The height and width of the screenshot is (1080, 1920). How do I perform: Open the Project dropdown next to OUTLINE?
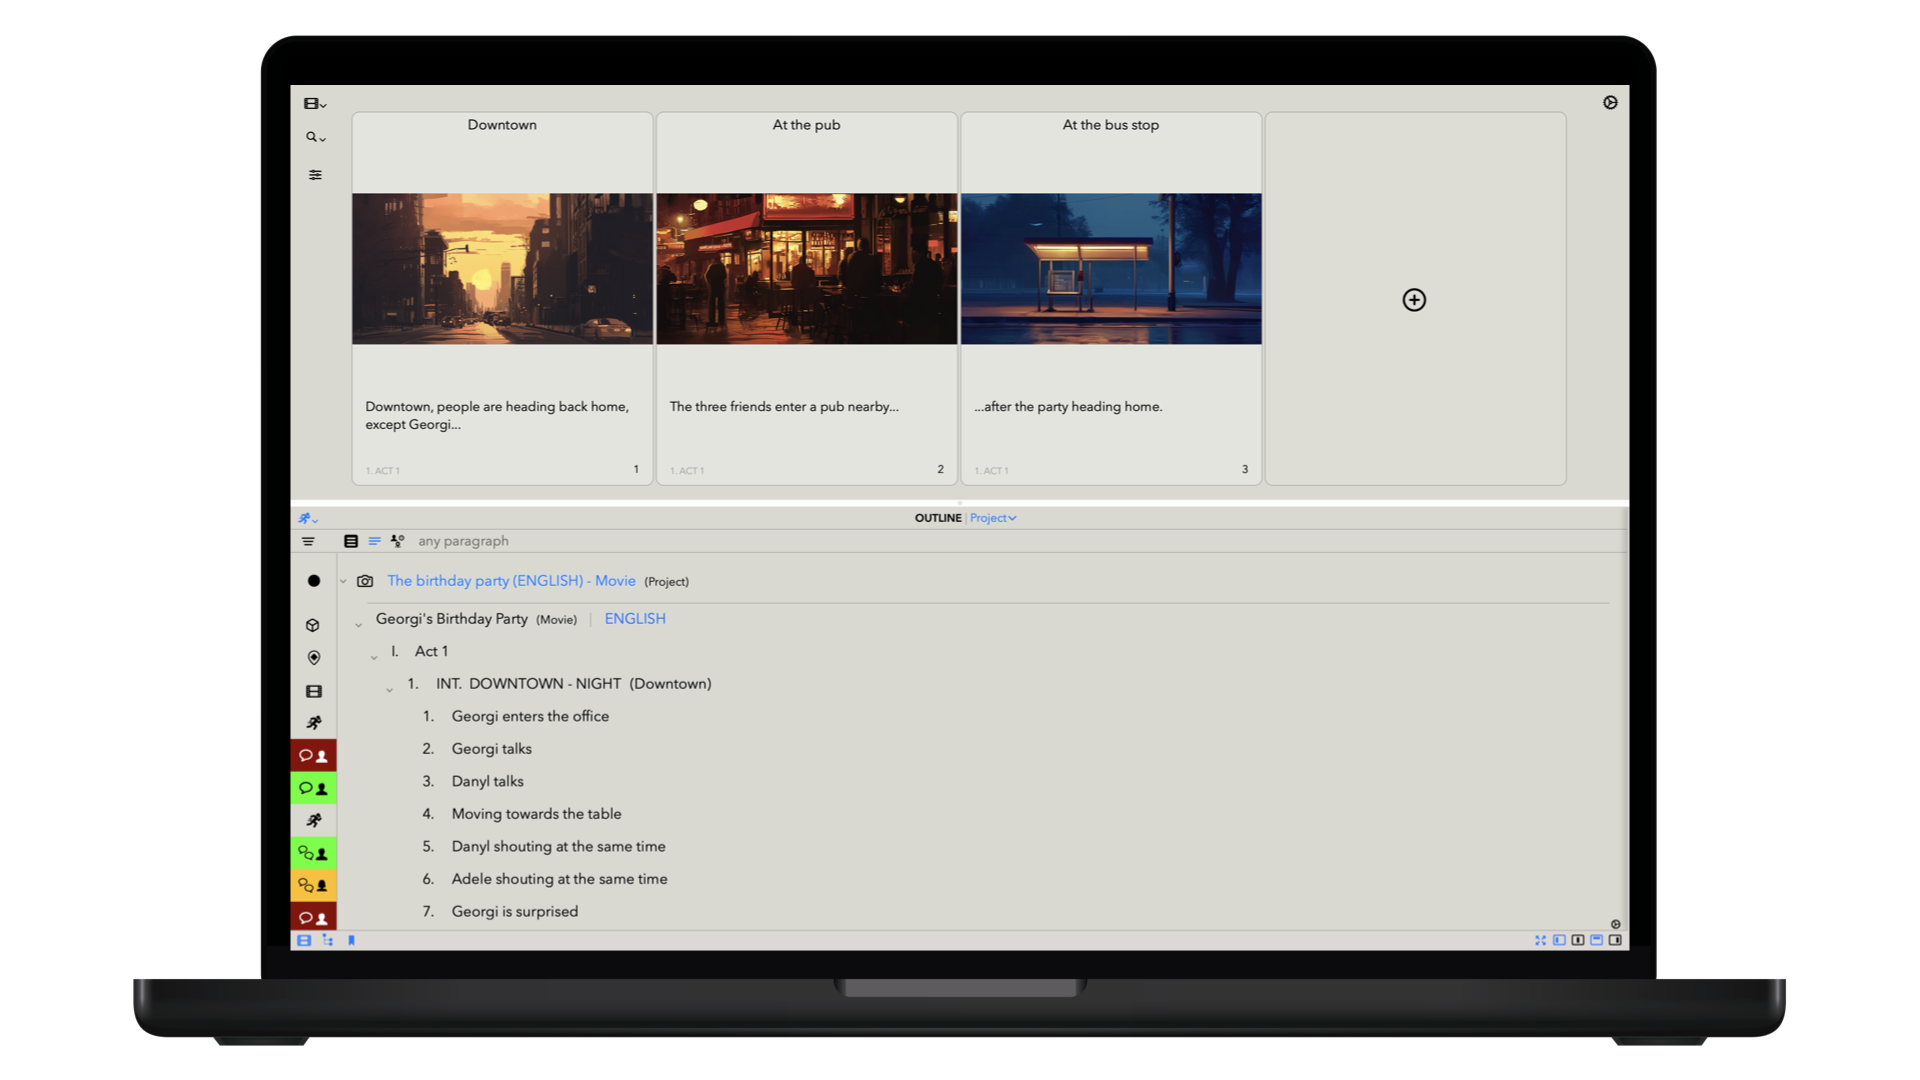[x=992, y=518]
